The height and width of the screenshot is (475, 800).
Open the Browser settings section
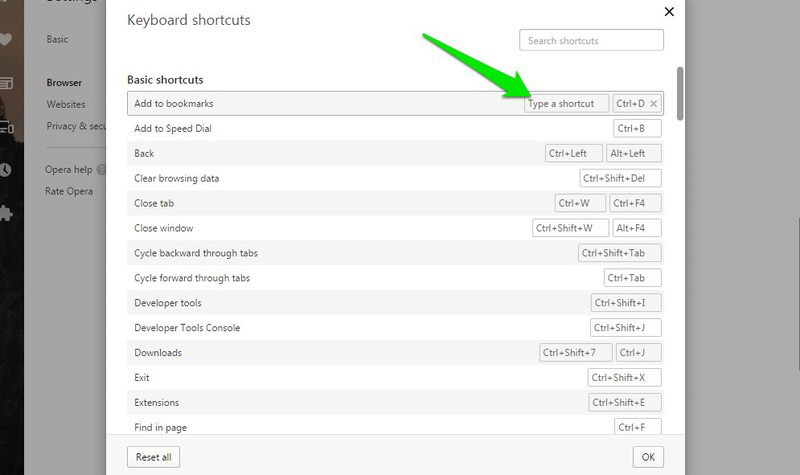point(64,83)
